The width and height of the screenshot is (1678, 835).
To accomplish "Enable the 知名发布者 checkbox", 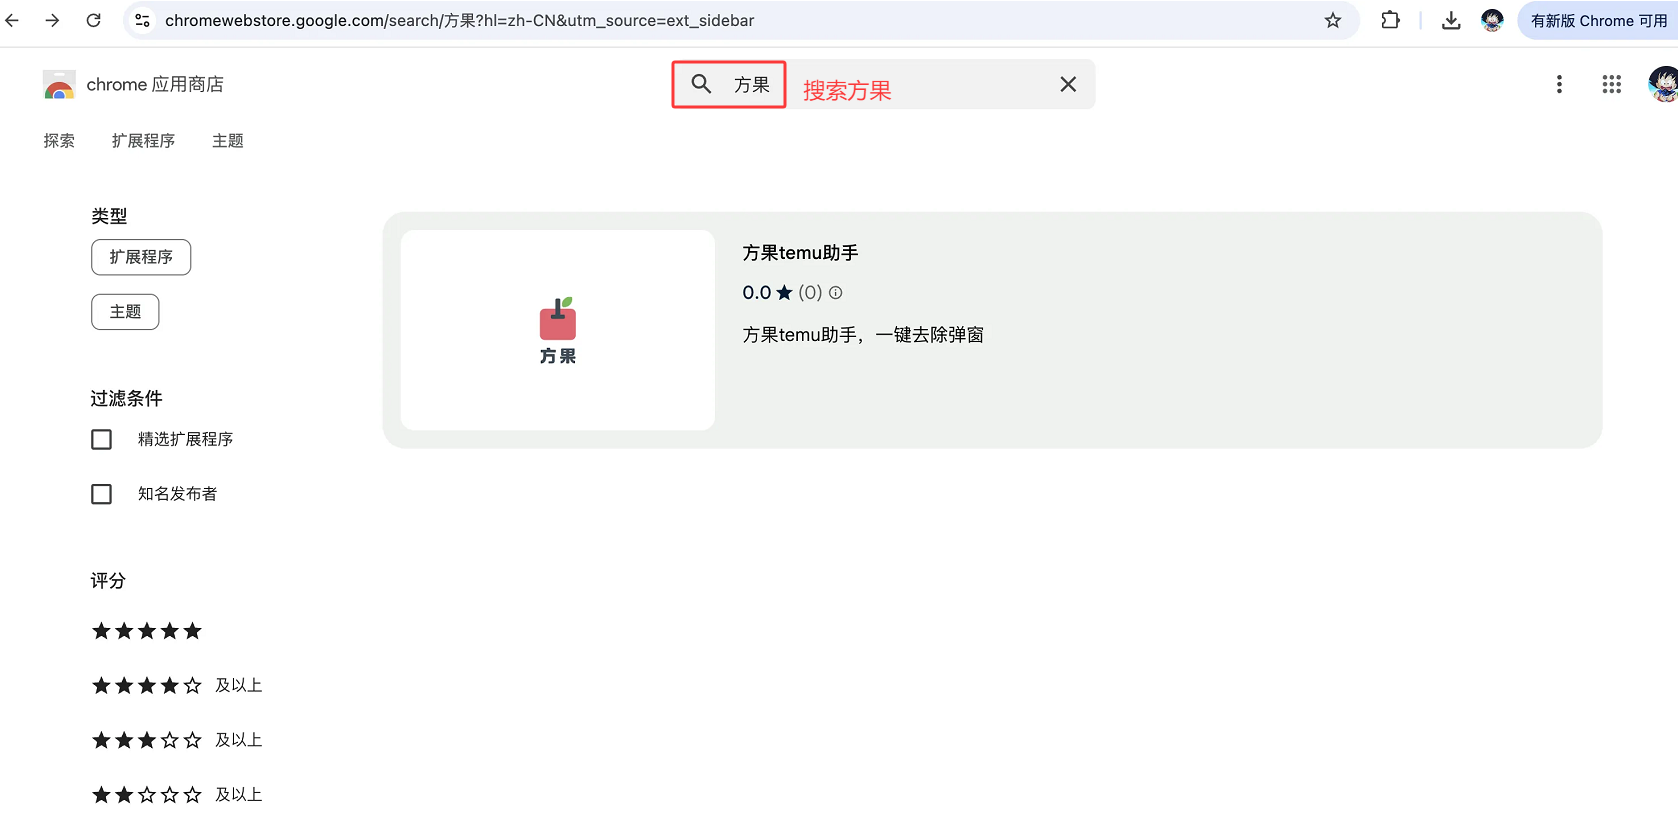I will pos(101,494).
